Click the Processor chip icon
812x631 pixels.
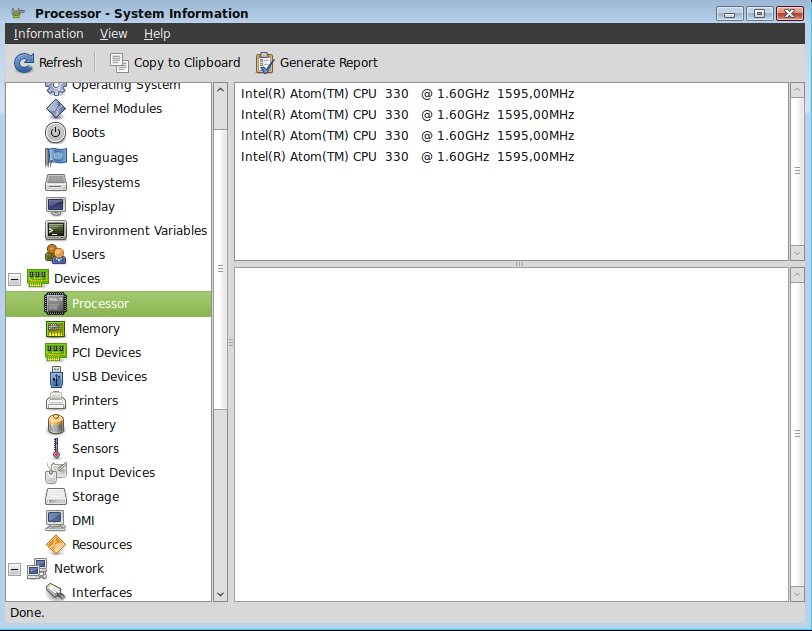(x=55, y=304)
